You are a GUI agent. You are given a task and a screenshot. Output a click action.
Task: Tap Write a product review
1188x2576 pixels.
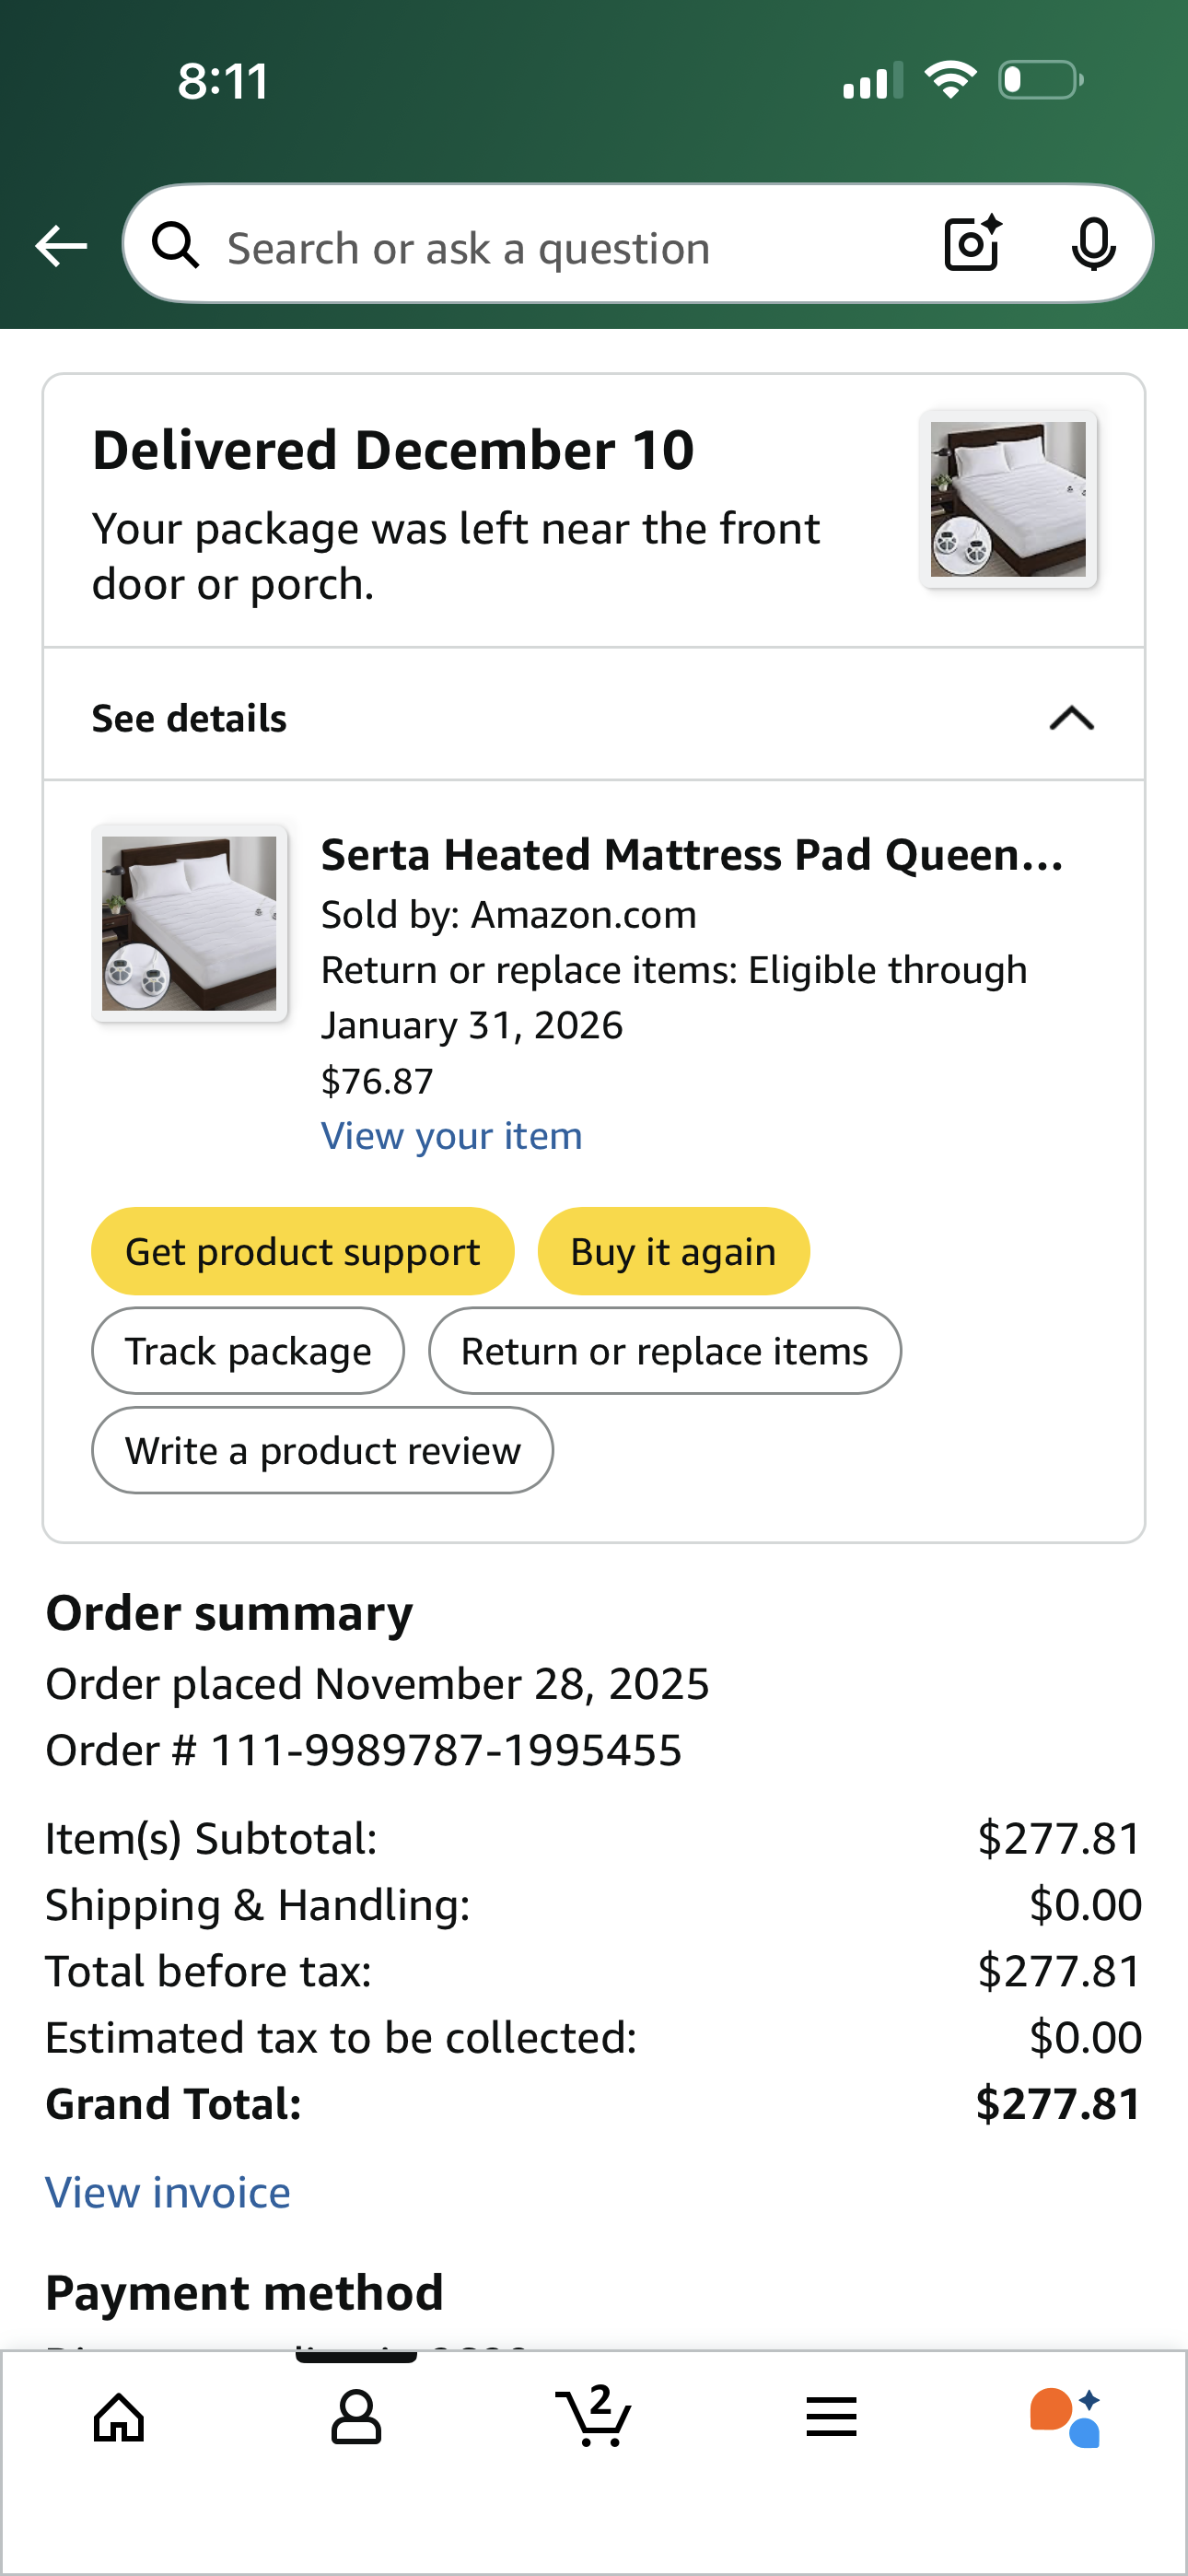coord(323,1450)
